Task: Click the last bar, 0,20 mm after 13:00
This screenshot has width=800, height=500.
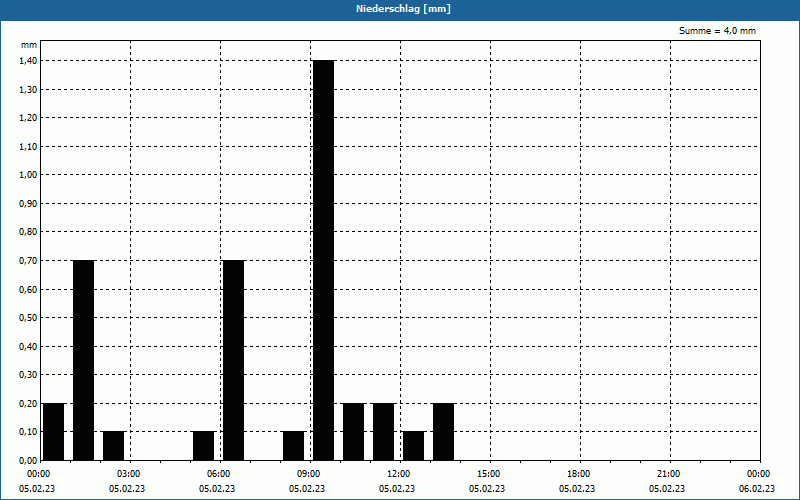Action: pos(443,432)
